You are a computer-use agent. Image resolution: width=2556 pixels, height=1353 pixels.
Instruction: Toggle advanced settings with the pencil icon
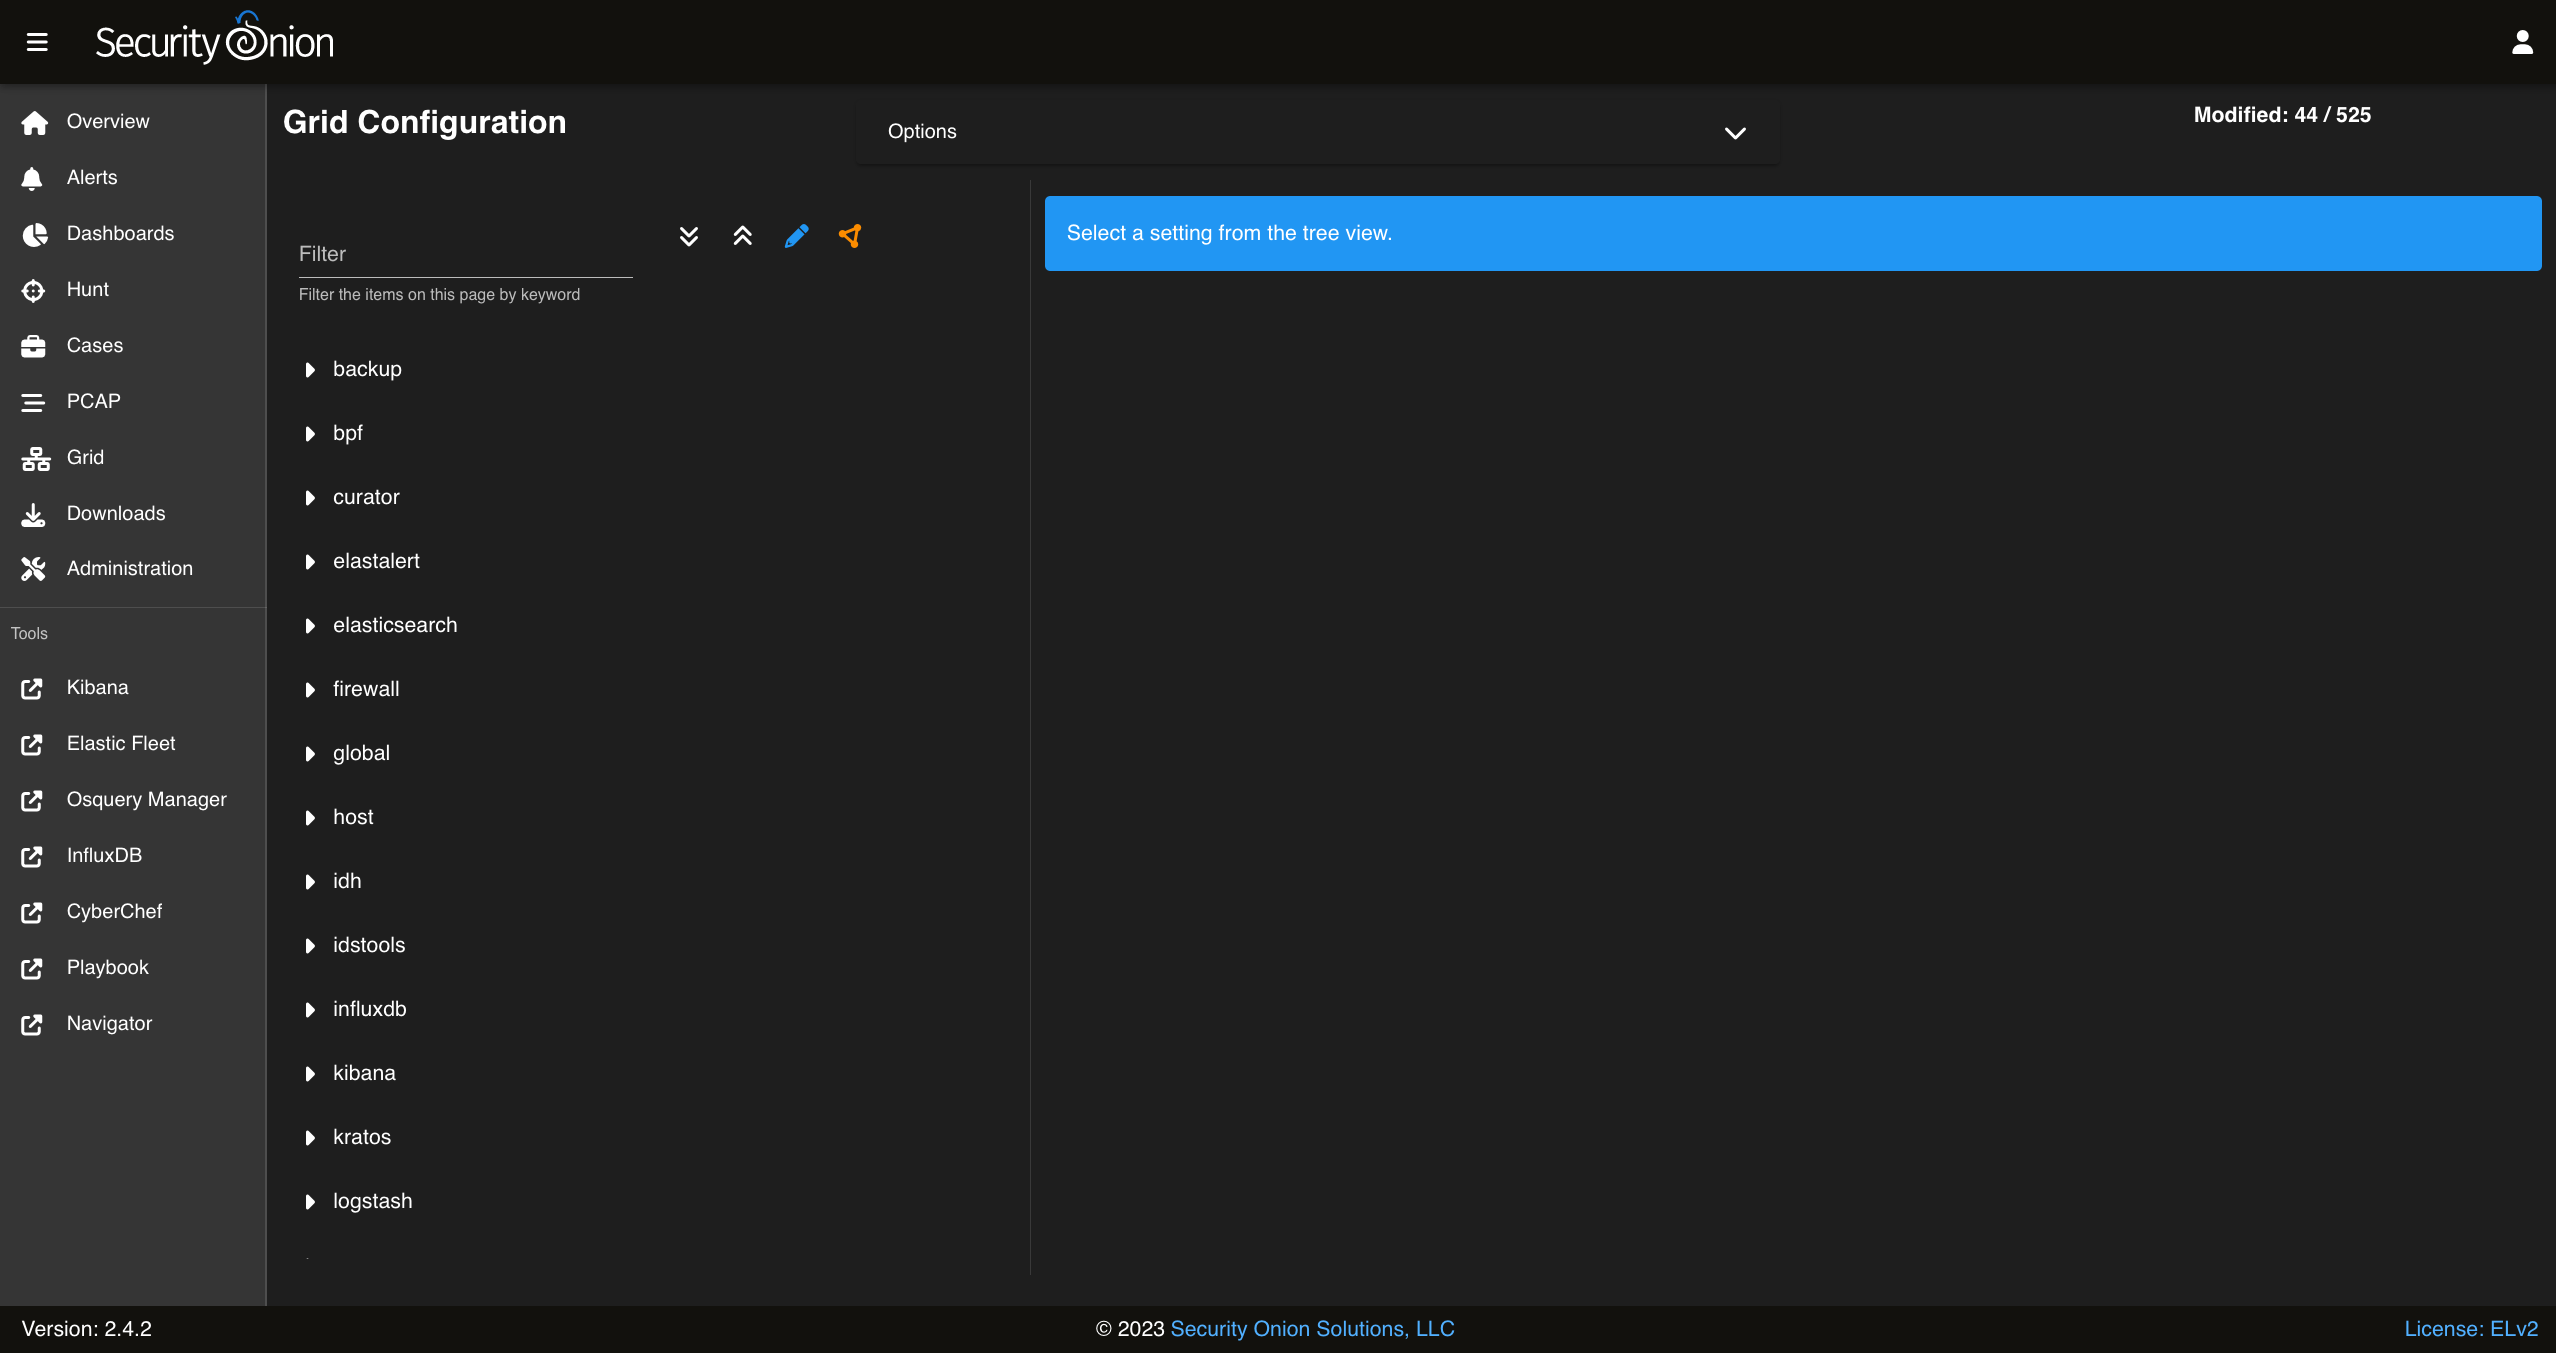[796, 236]
